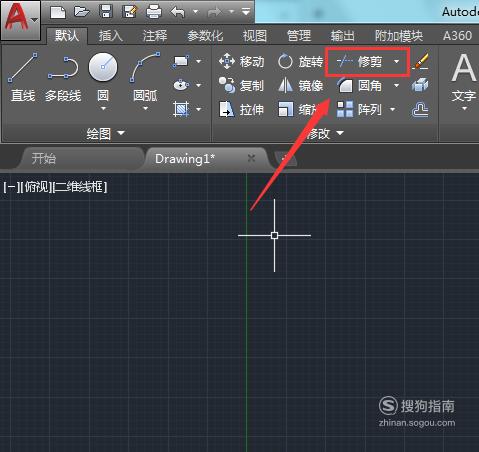Go to the 输出 ribbon tab
This screenshot has height=452, width=479.
342,35
